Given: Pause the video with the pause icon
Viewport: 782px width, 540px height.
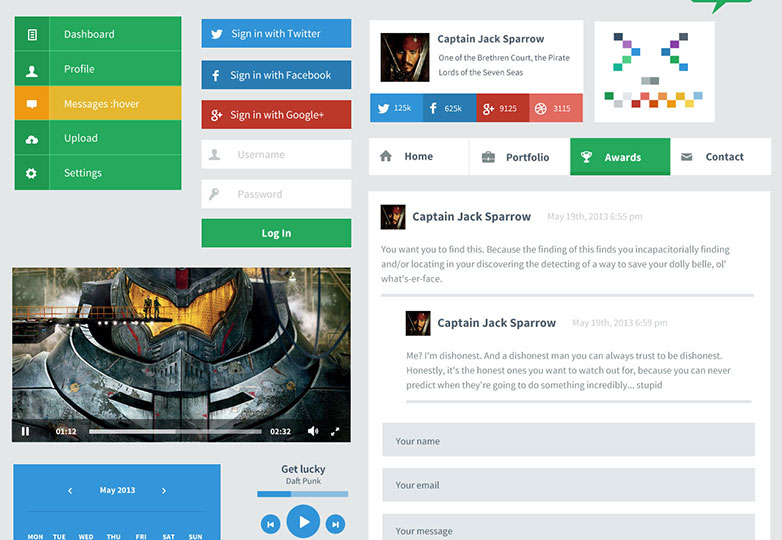Looking at the screenshot, I should (x=25, y=432).
